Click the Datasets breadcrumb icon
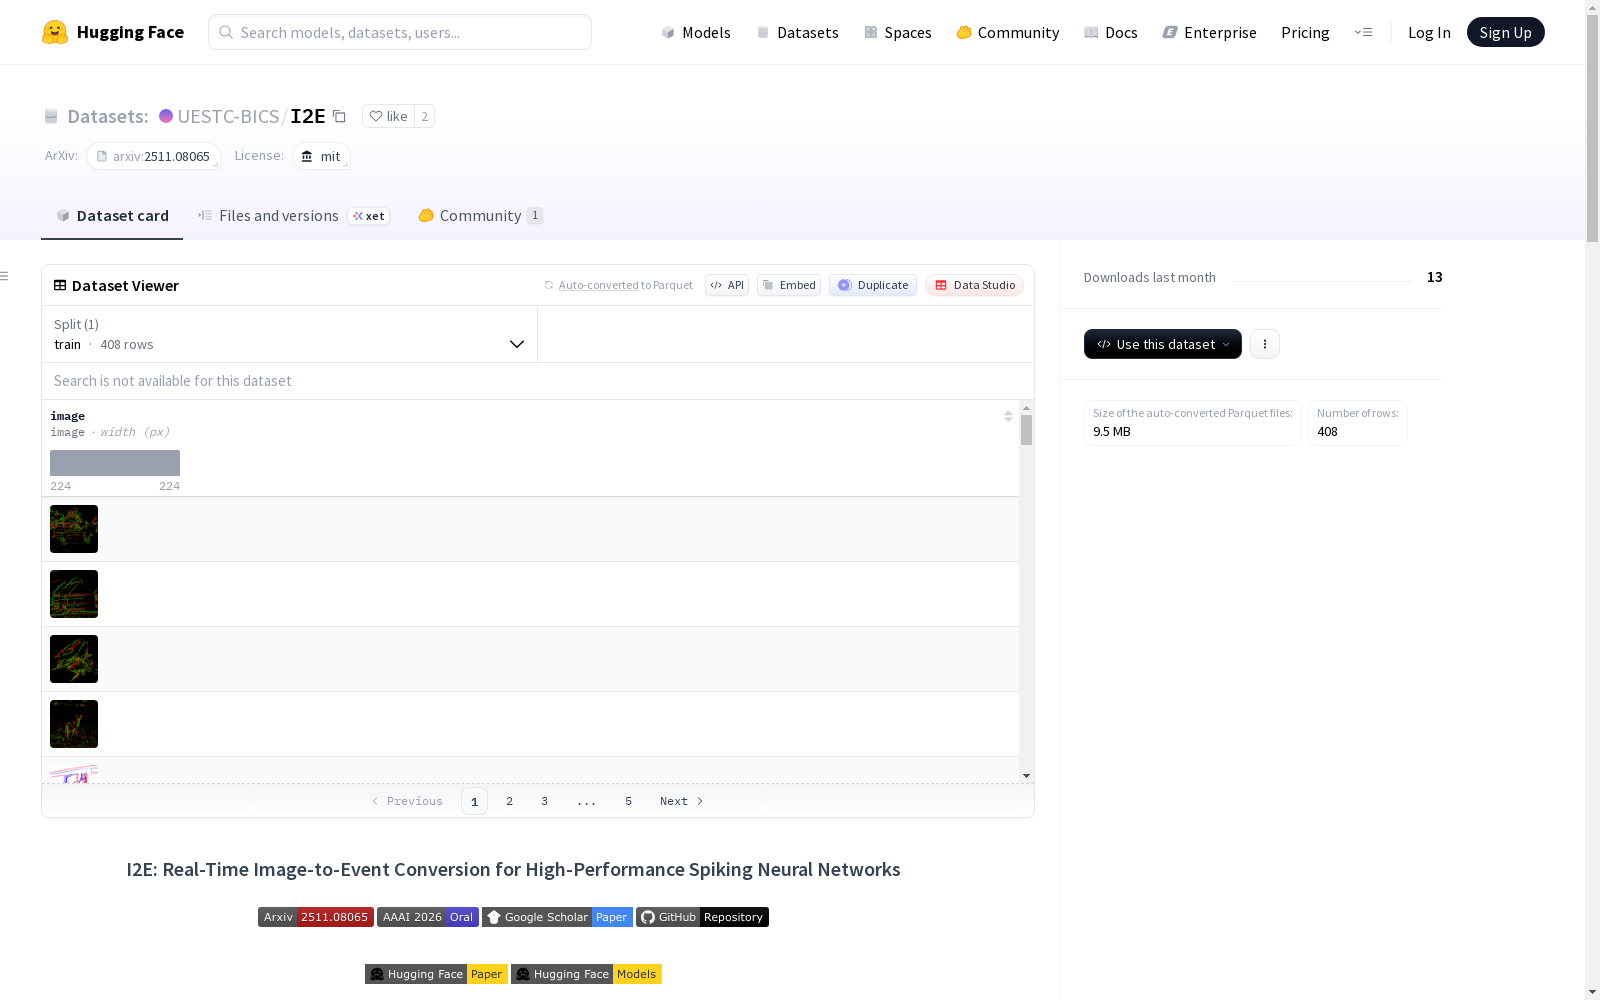 [51, 116]
